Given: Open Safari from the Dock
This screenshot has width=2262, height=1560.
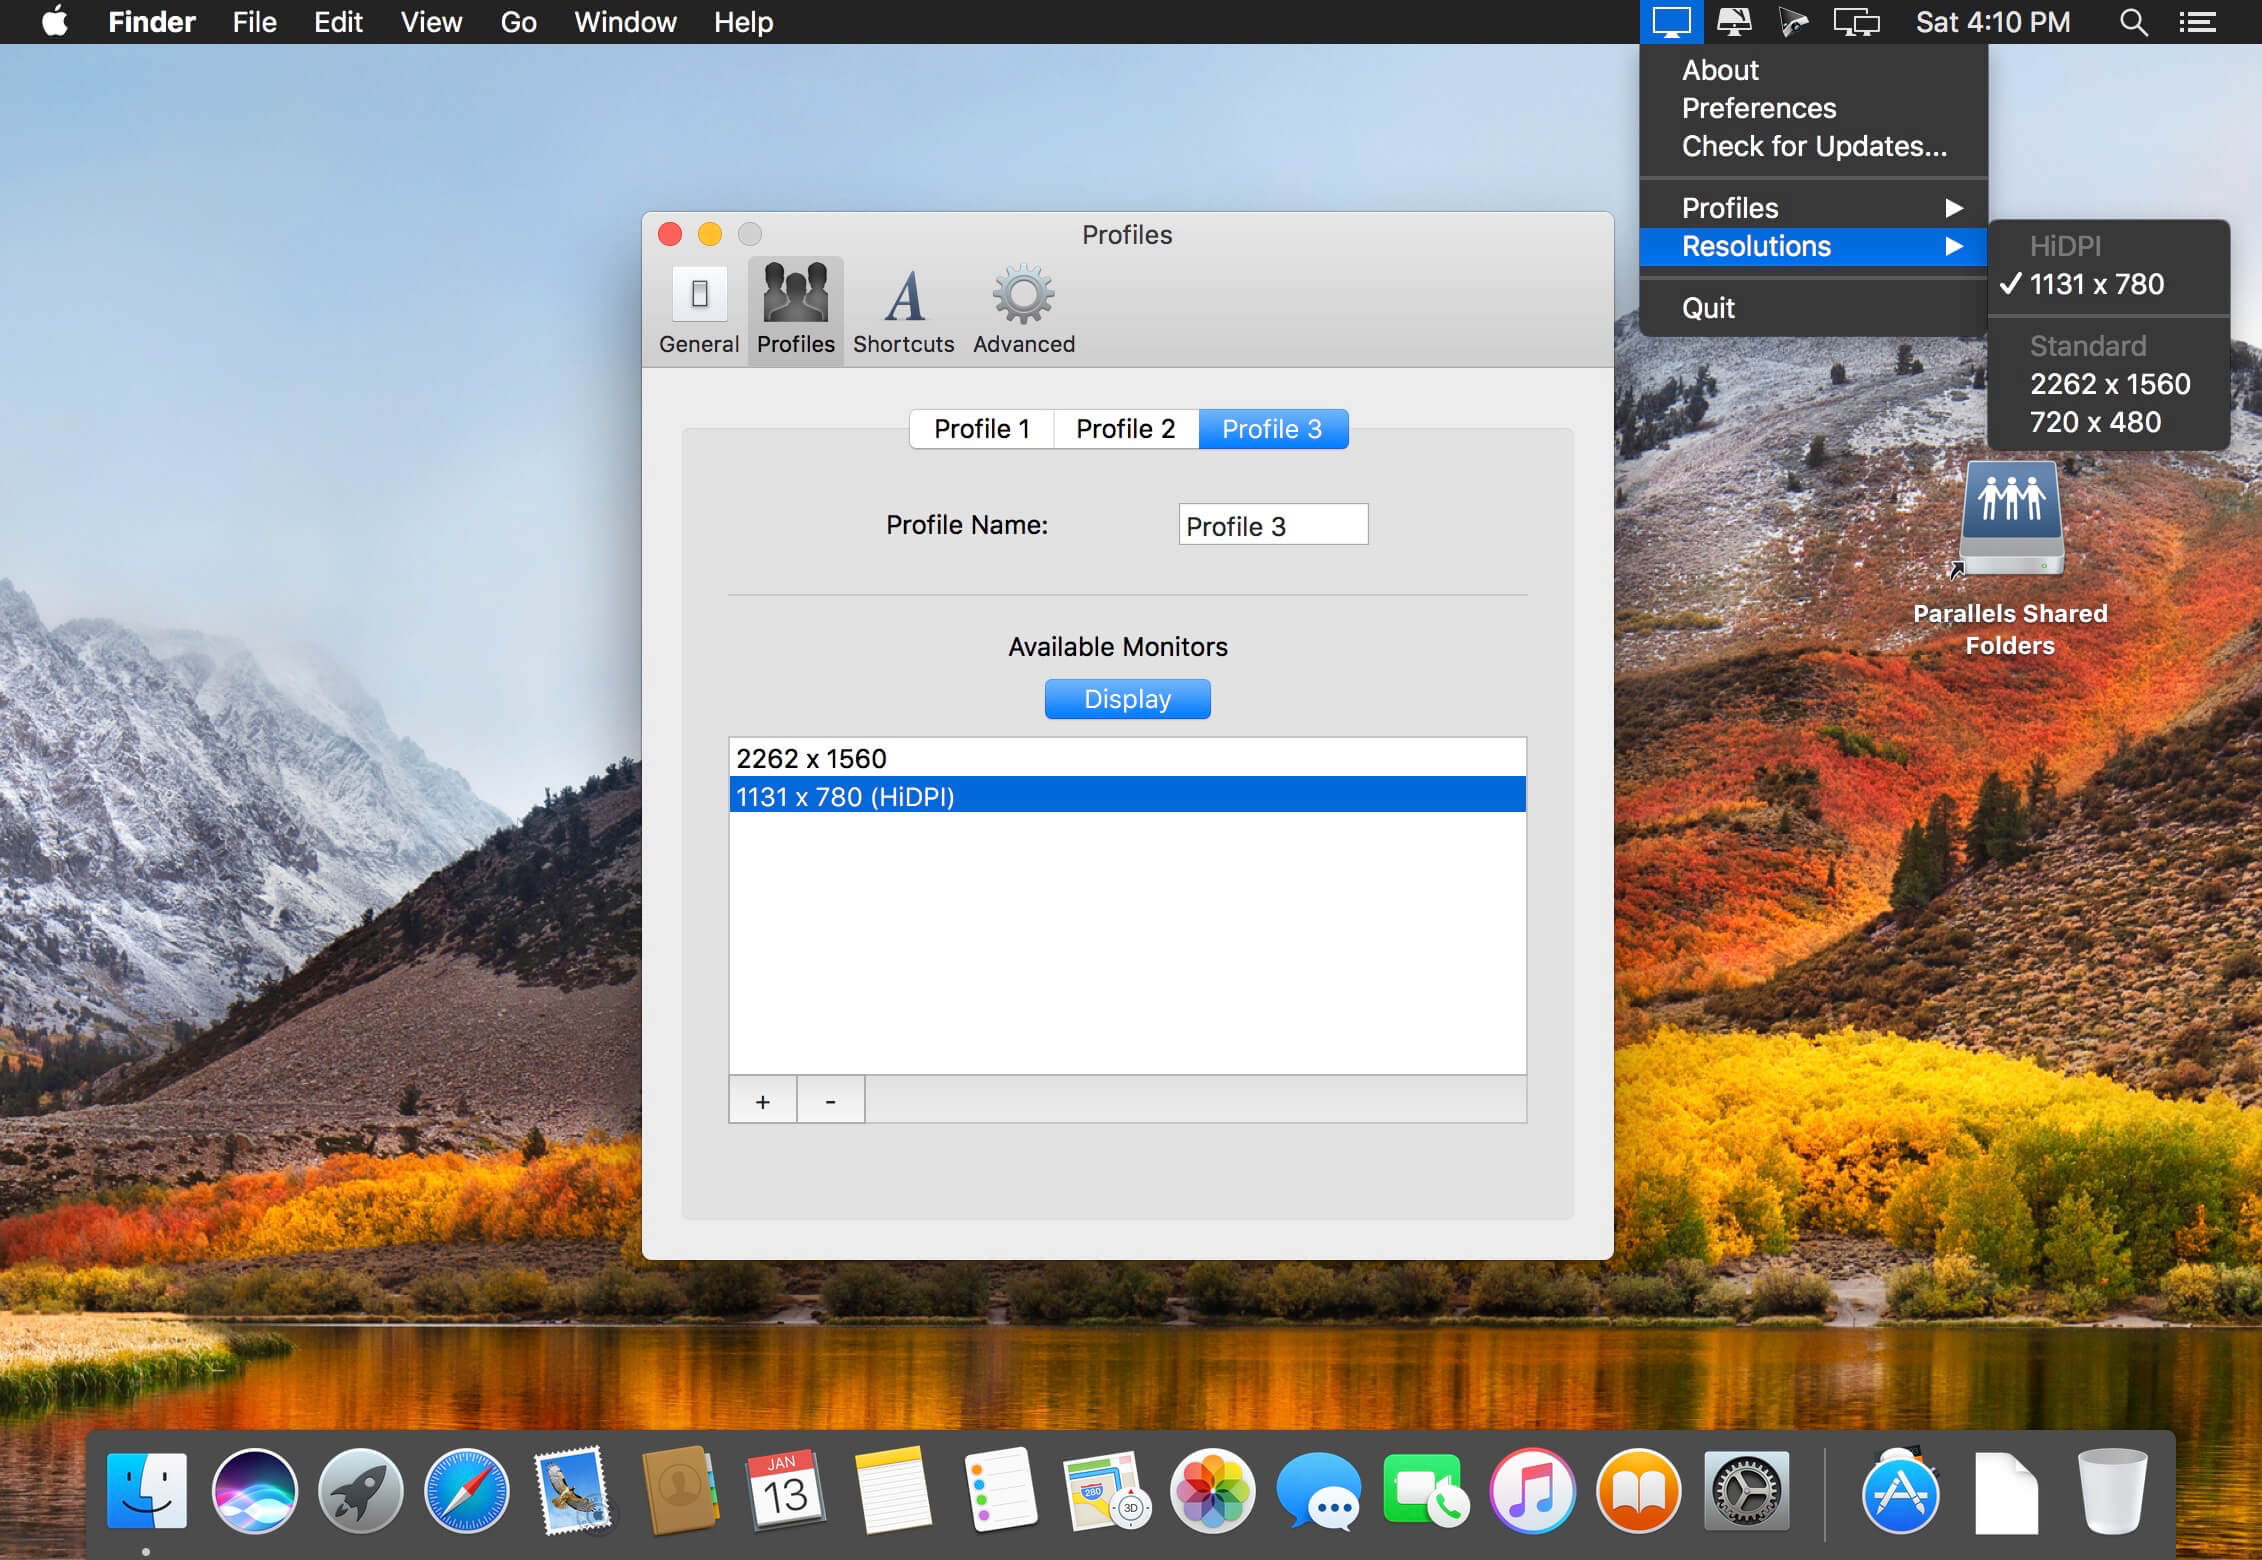Looking at the screenshot, I should [x=466, y=1491].
